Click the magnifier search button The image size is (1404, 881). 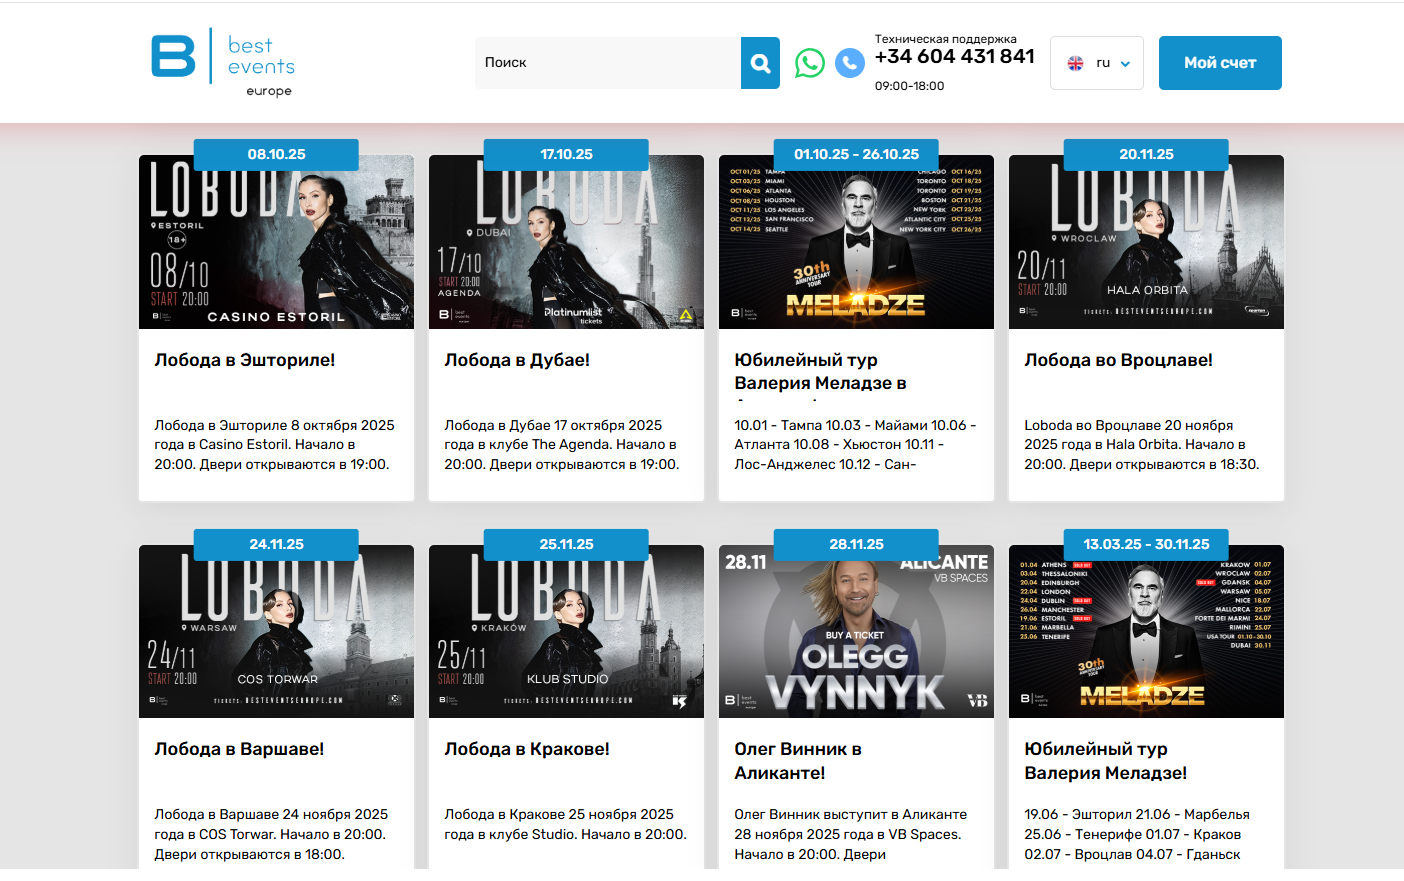[x=760, y=63]
